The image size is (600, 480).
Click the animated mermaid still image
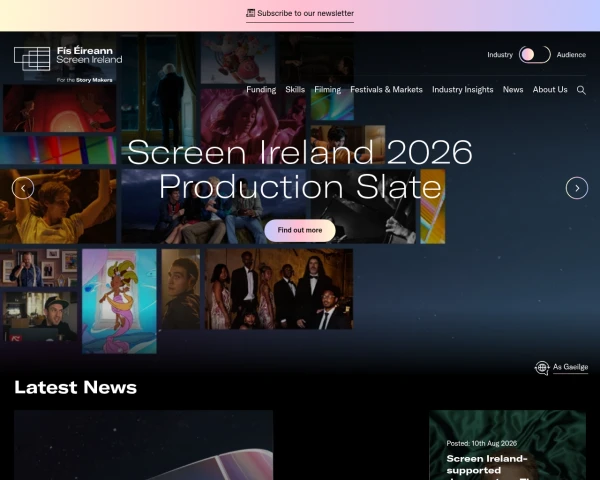[x=119, y=301]
